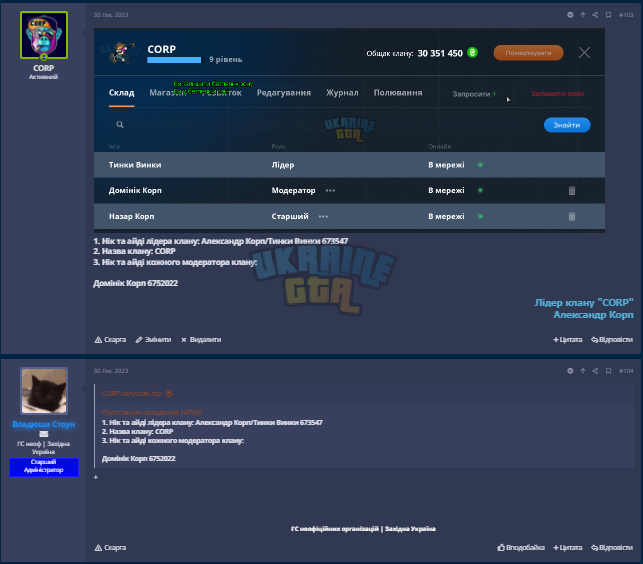Click the CORP clan emblem in the clan window
This screenshot has width=643, height=564.
pos(121,53)
